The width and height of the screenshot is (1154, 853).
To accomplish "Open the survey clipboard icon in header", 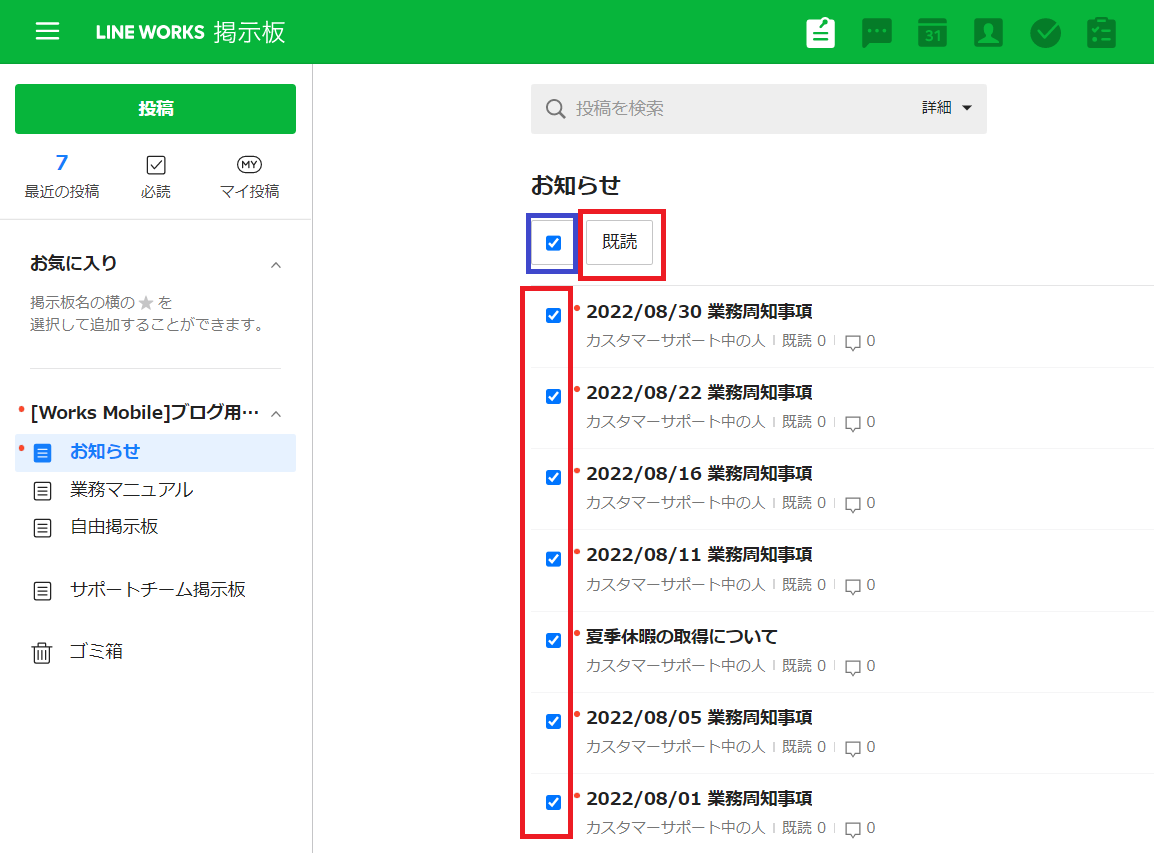I will coord(1101,32).
